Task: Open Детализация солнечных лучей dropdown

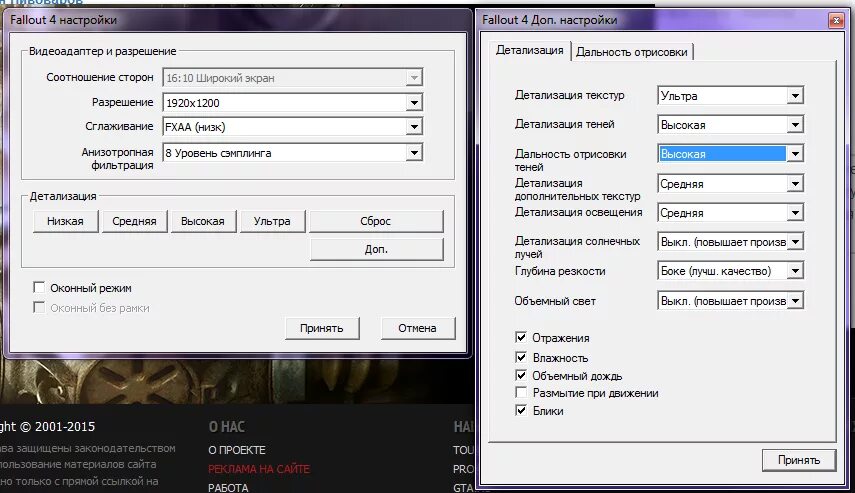Action: click(x=730, y=242)
